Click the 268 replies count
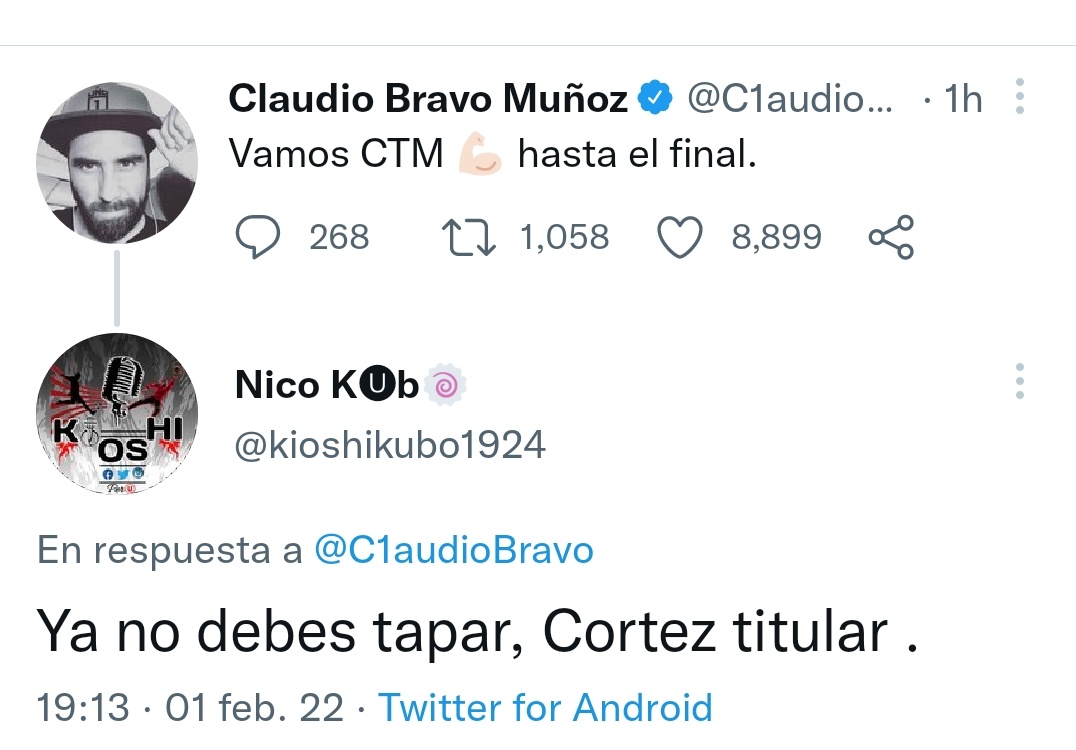The height and width of the screenshot is (750, 1076). point(339,238)
